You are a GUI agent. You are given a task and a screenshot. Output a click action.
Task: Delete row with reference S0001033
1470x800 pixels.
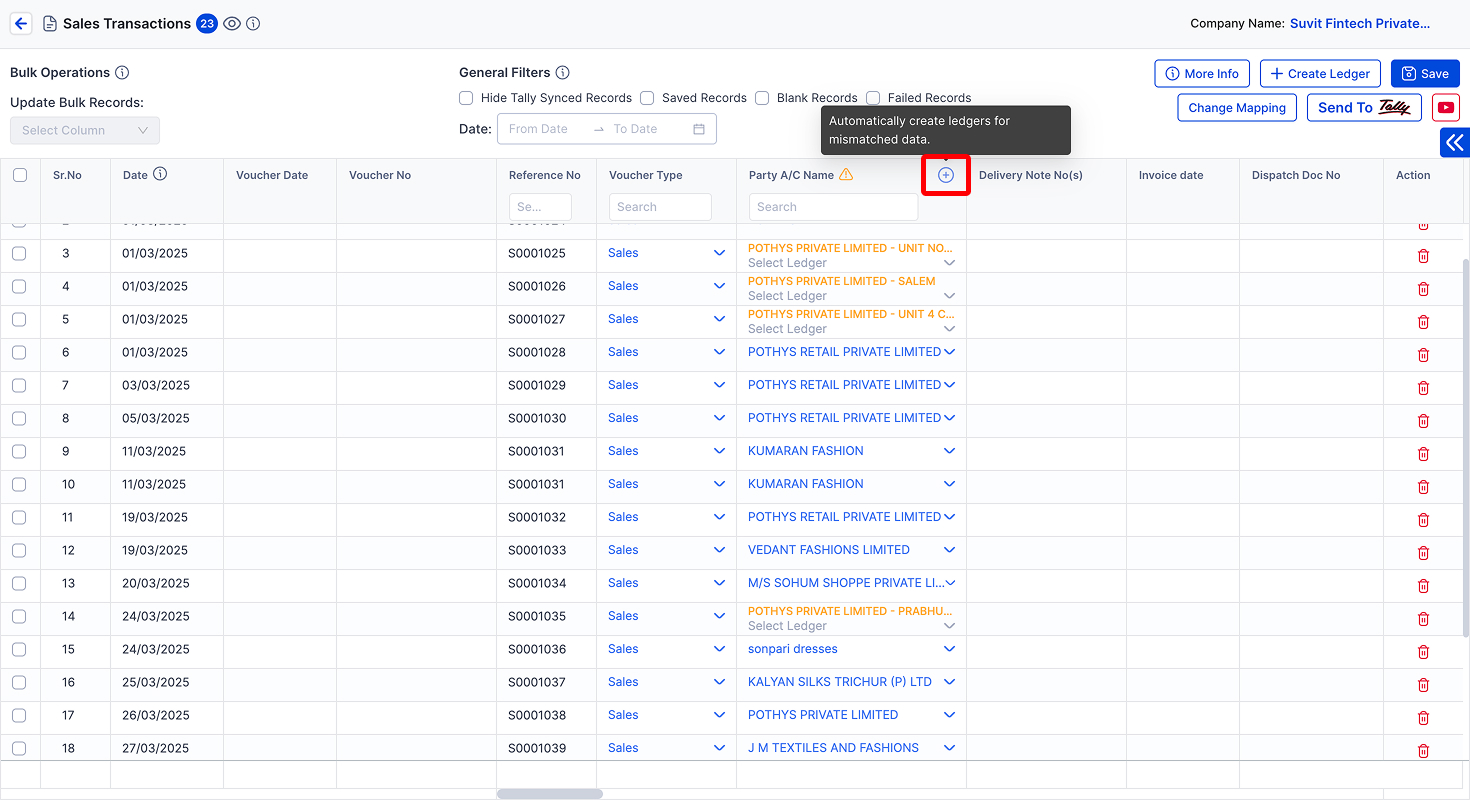pos(1423,553)
